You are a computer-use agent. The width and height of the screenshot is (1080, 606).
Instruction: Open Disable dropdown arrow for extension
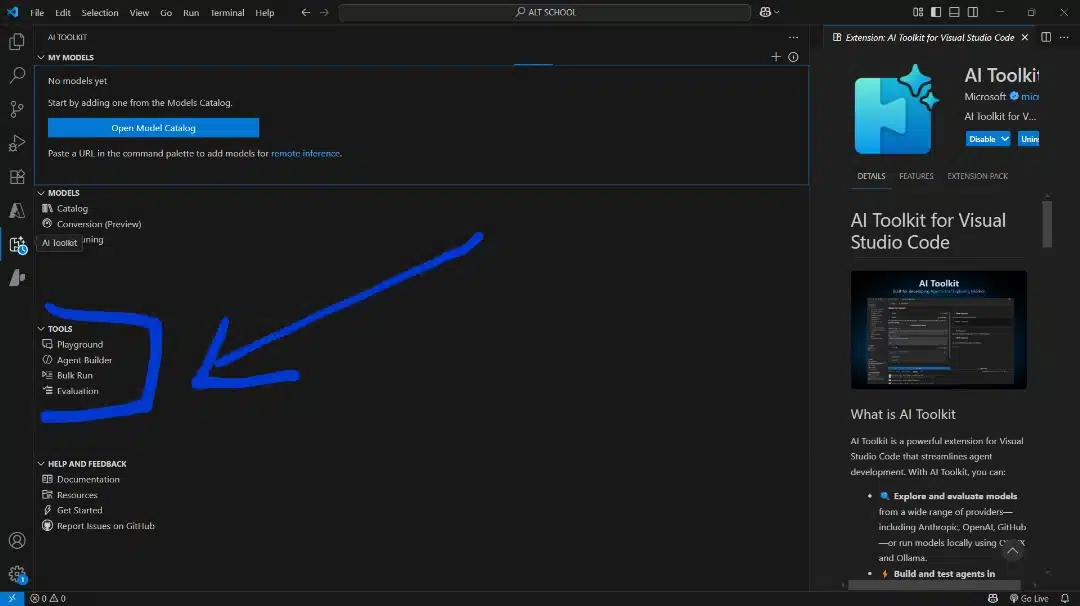[x=1005, y=139]
